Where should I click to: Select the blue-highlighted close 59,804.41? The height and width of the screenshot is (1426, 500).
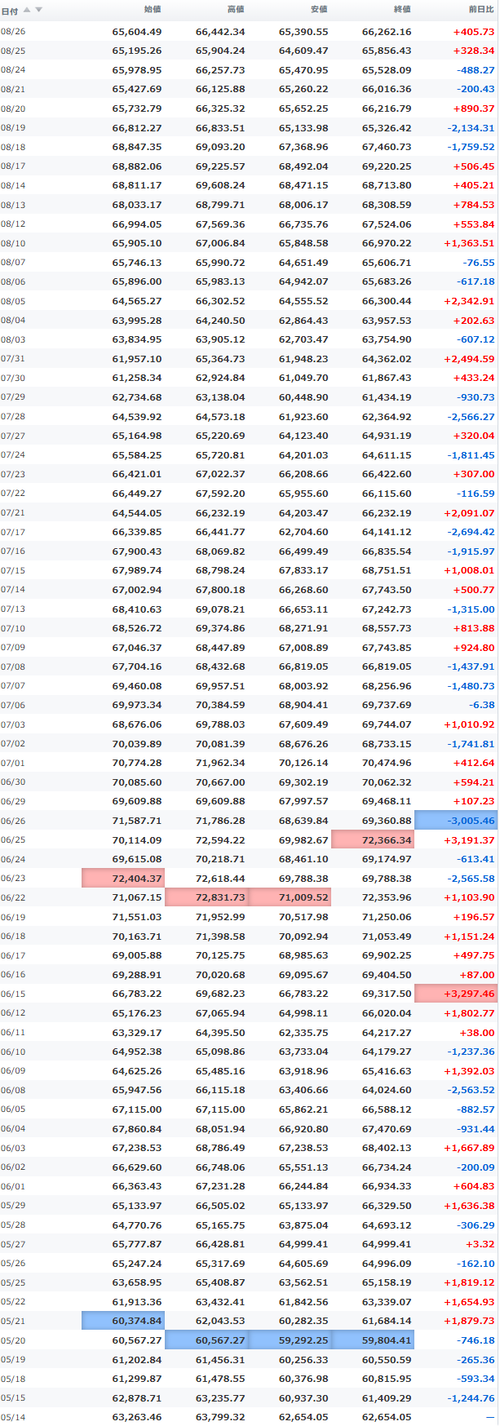372,1340
